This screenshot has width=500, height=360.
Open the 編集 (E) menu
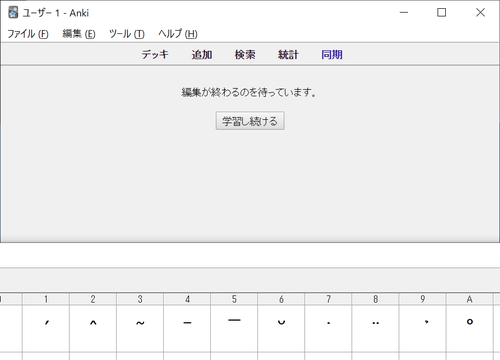click(79, 34)
